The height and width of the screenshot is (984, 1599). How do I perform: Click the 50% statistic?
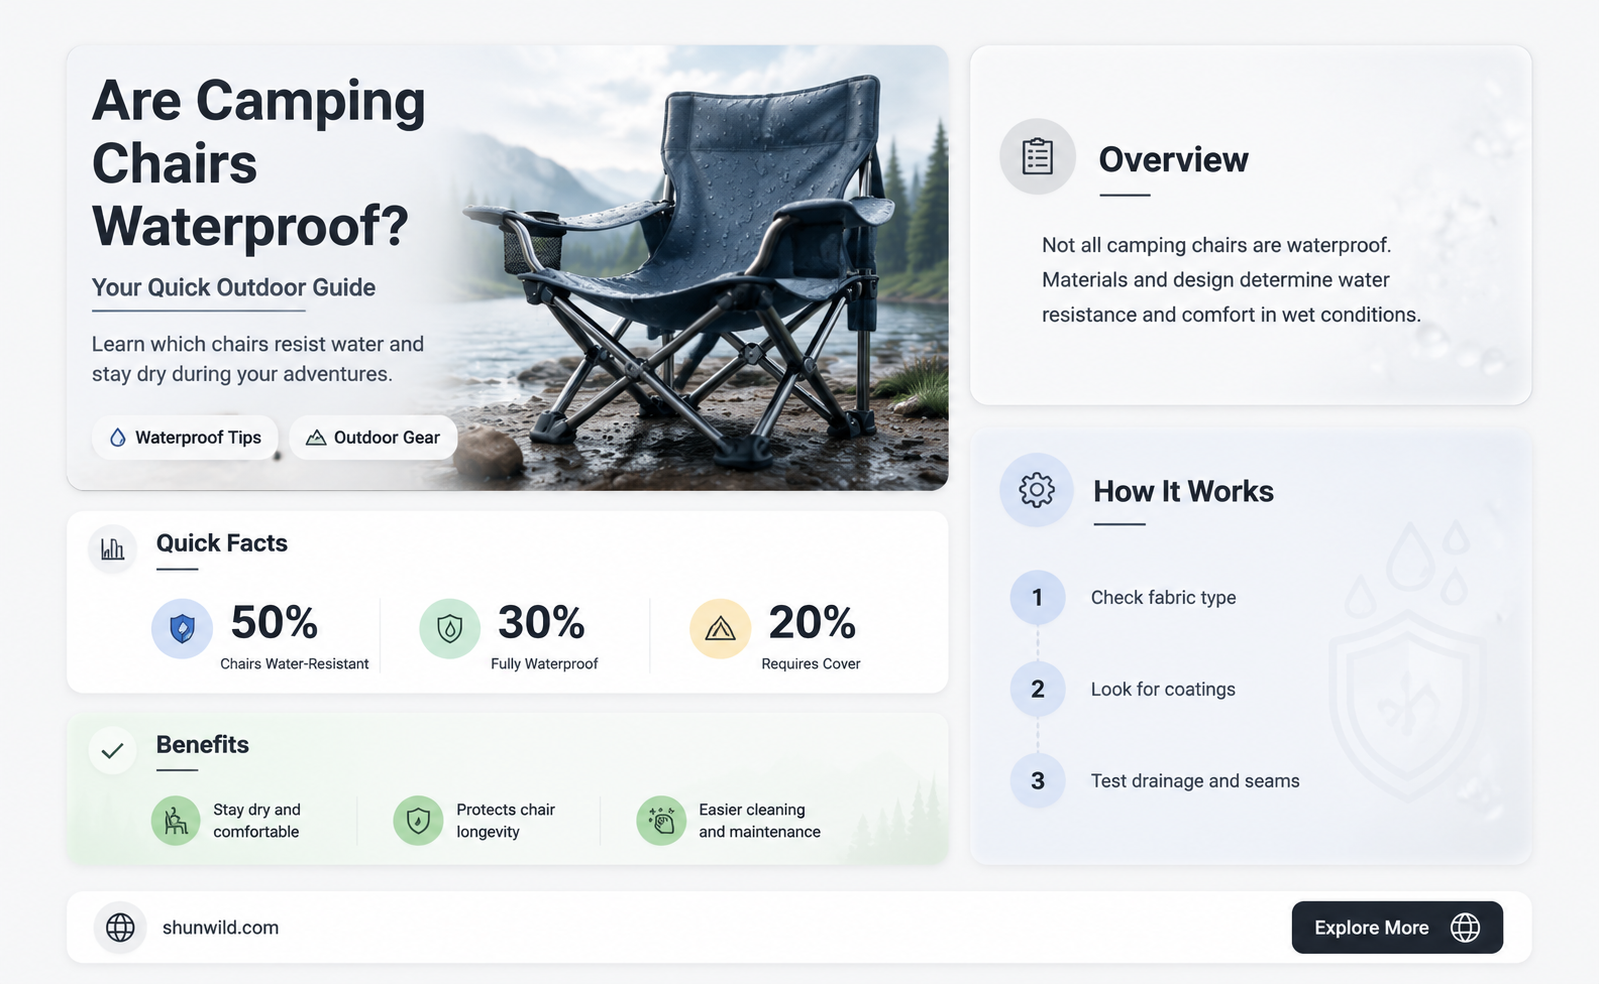(x=274, y=622)
